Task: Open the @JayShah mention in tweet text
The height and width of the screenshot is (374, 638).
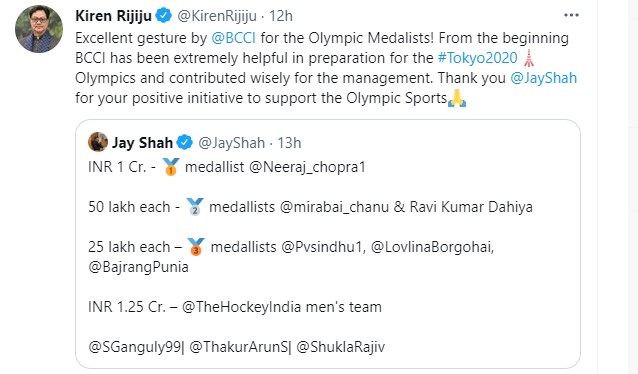Action: [x=544, y=78]
